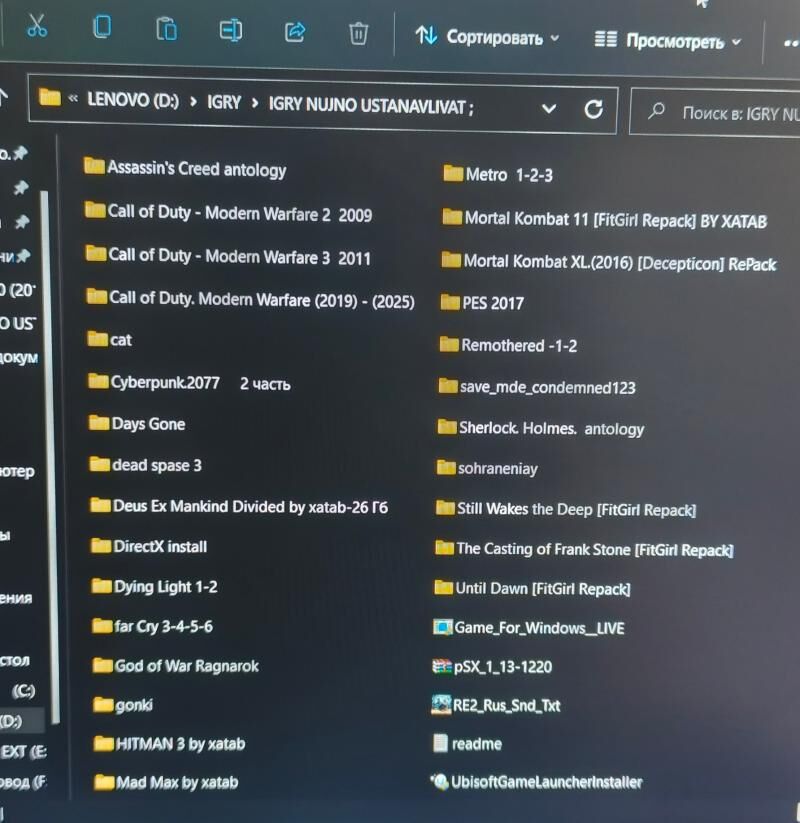The image size is (800, 823).
Task: Select the Cyberpunk.2077 2 часть folder
Action: tap(189, 383)
